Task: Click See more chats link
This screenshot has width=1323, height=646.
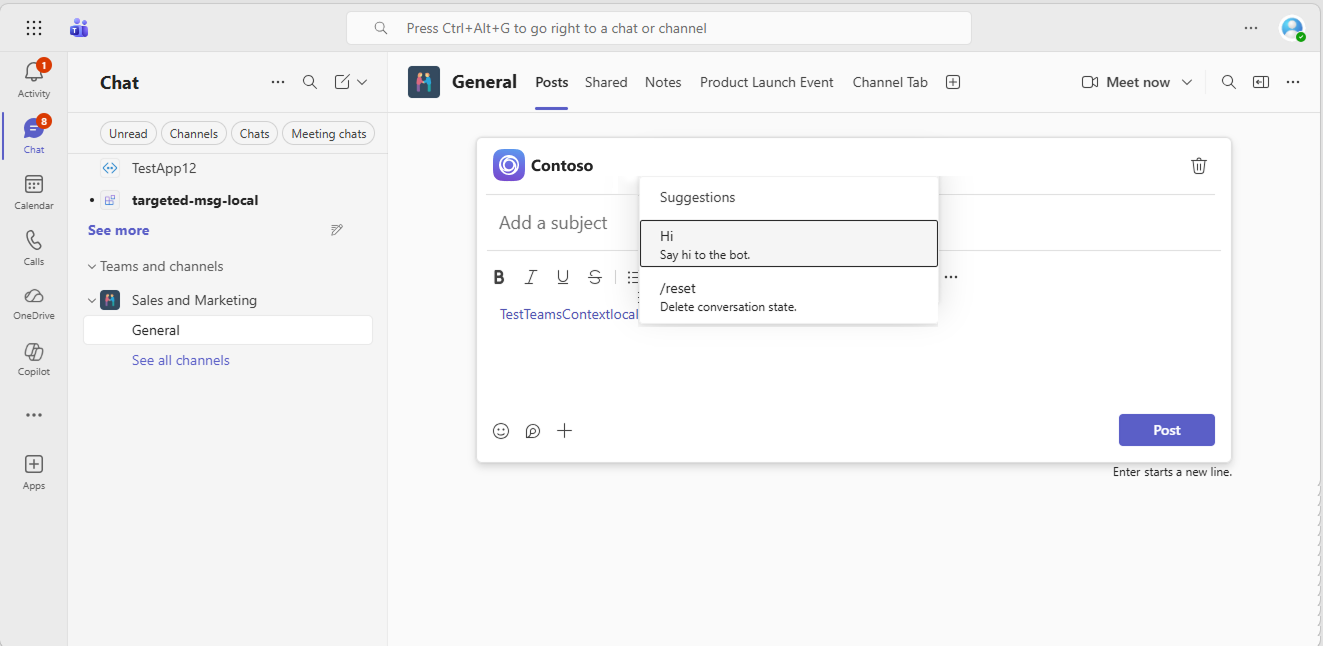Action: tap(118, 230)
